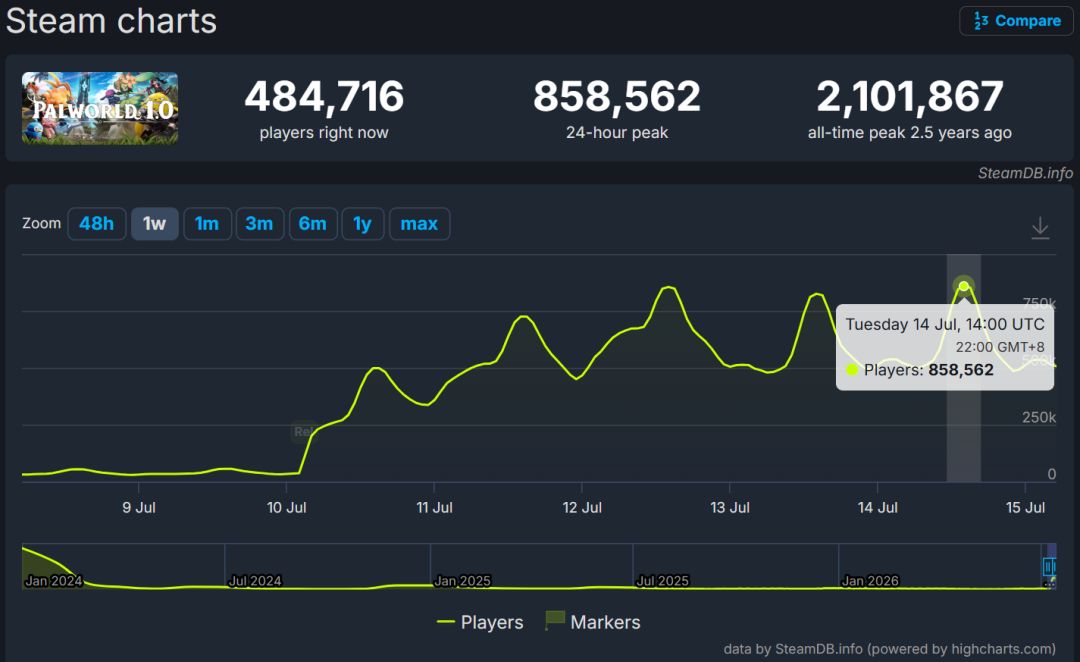This screenshot has width=1080, height=662.
Task: Click the 13 Jul axis label
Action: (x=729, y=508)
